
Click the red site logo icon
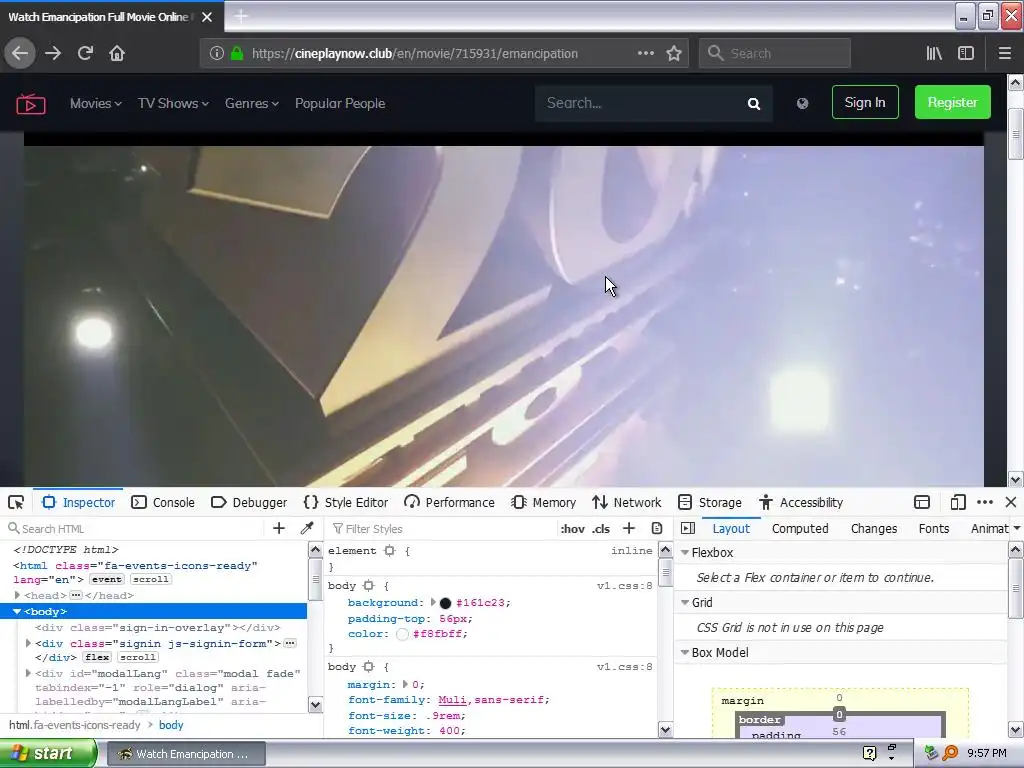tap(31, 103)
